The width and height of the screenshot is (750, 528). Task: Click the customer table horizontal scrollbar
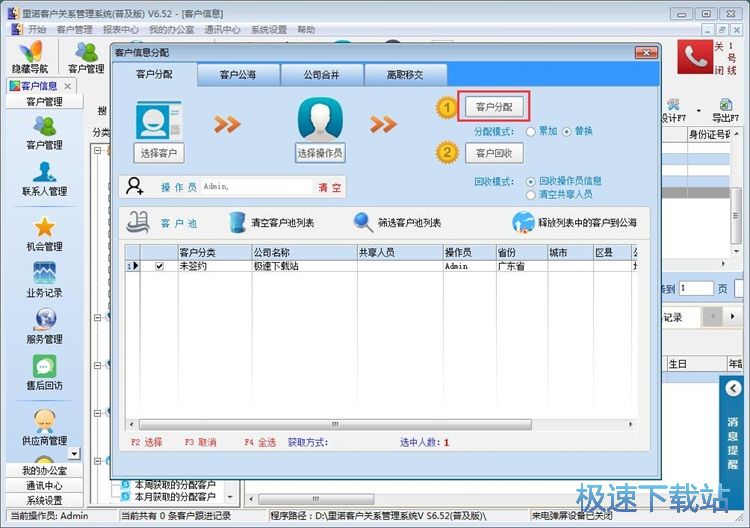(x=335, y=424)
